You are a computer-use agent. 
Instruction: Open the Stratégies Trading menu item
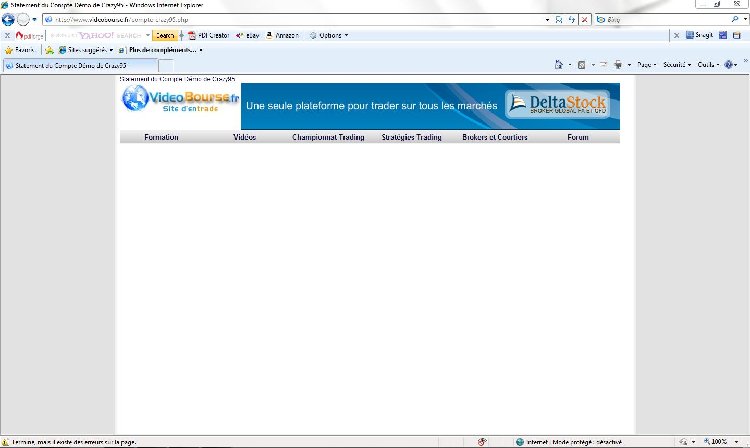pos(411,137)
